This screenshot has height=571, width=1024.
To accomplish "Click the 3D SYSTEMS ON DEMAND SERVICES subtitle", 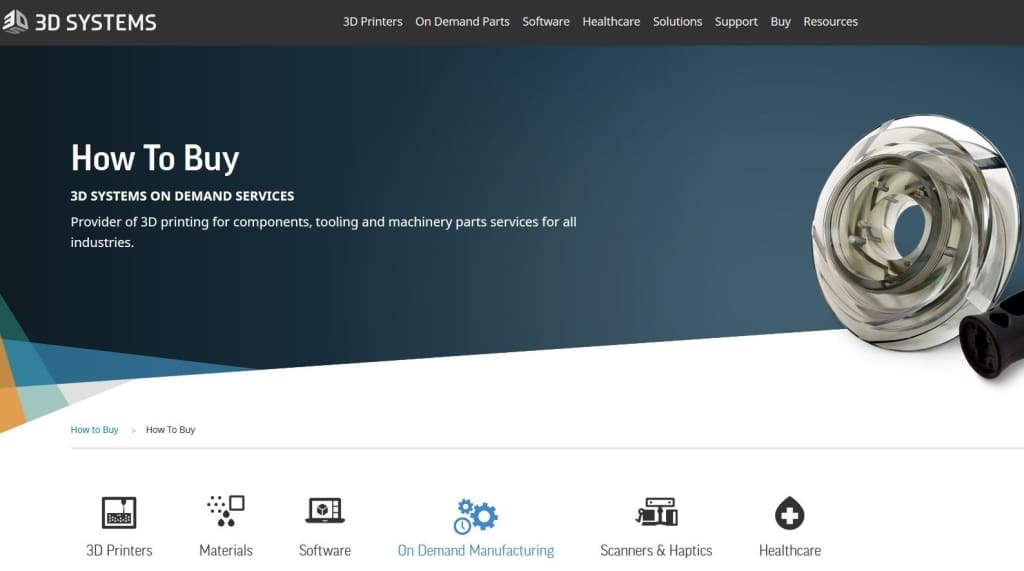I will [x=182, y=196].
